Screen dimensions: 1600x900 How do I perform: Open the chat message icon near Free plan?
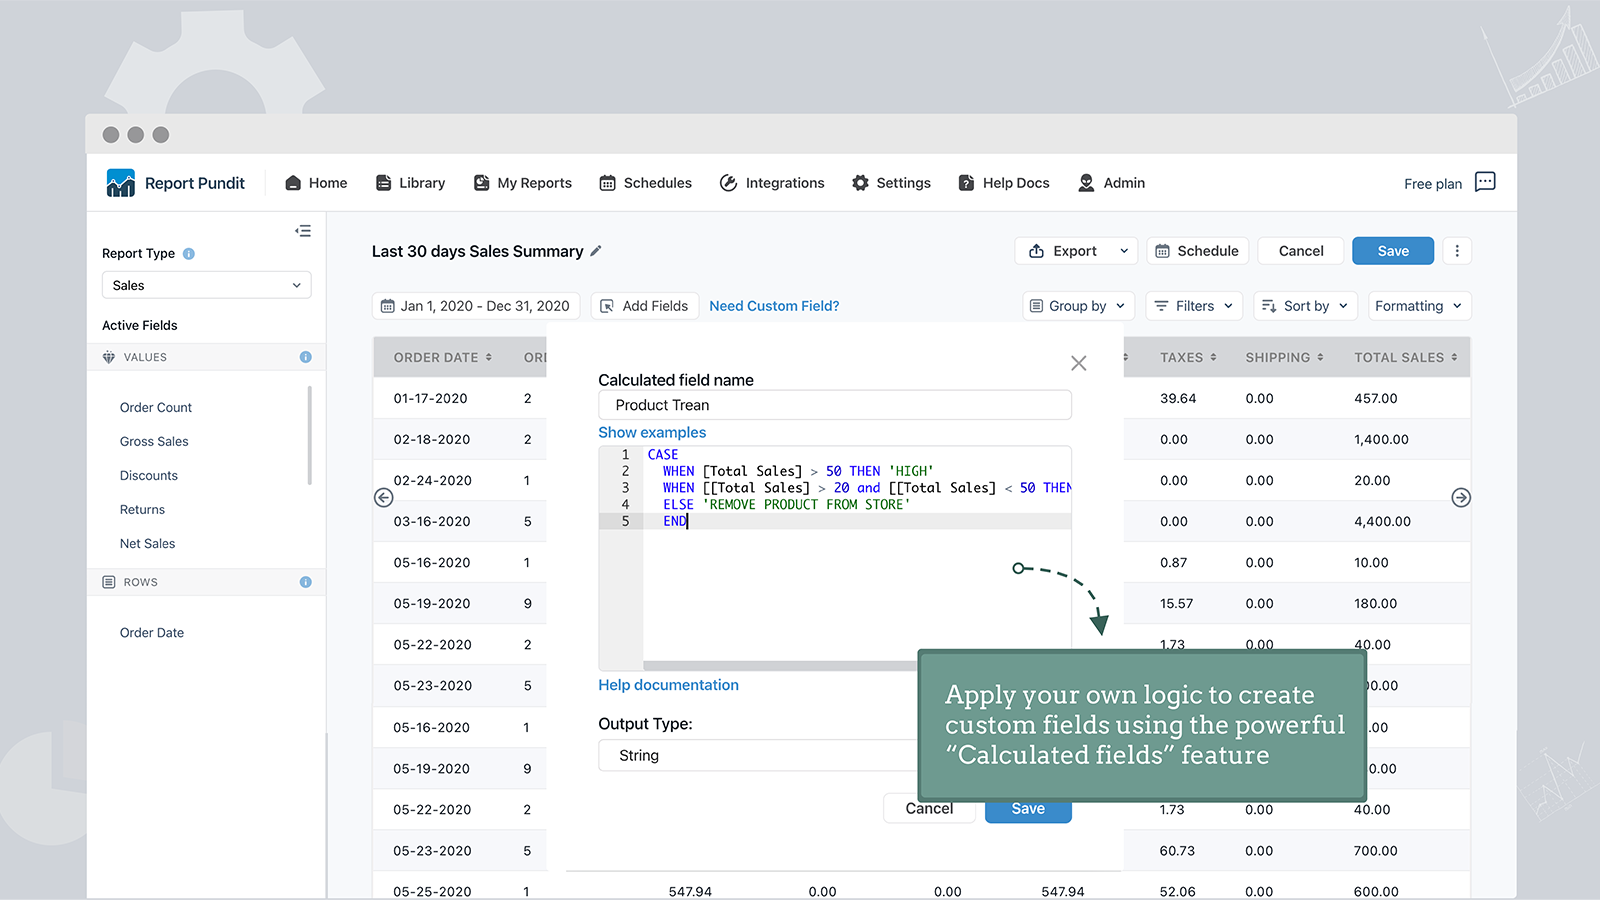click(1485, 182)
